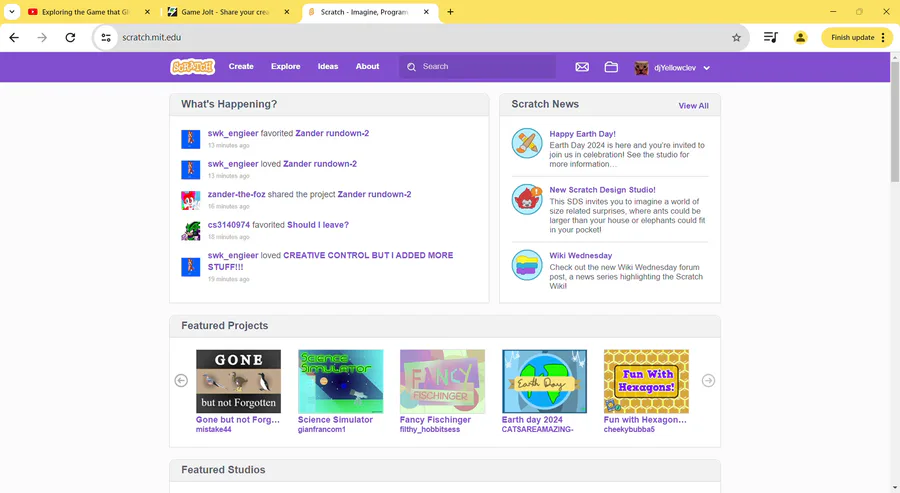Open Fancy Fischinger project thumbnail
Screen dimensions: 900x493
(x=443, y=381)
